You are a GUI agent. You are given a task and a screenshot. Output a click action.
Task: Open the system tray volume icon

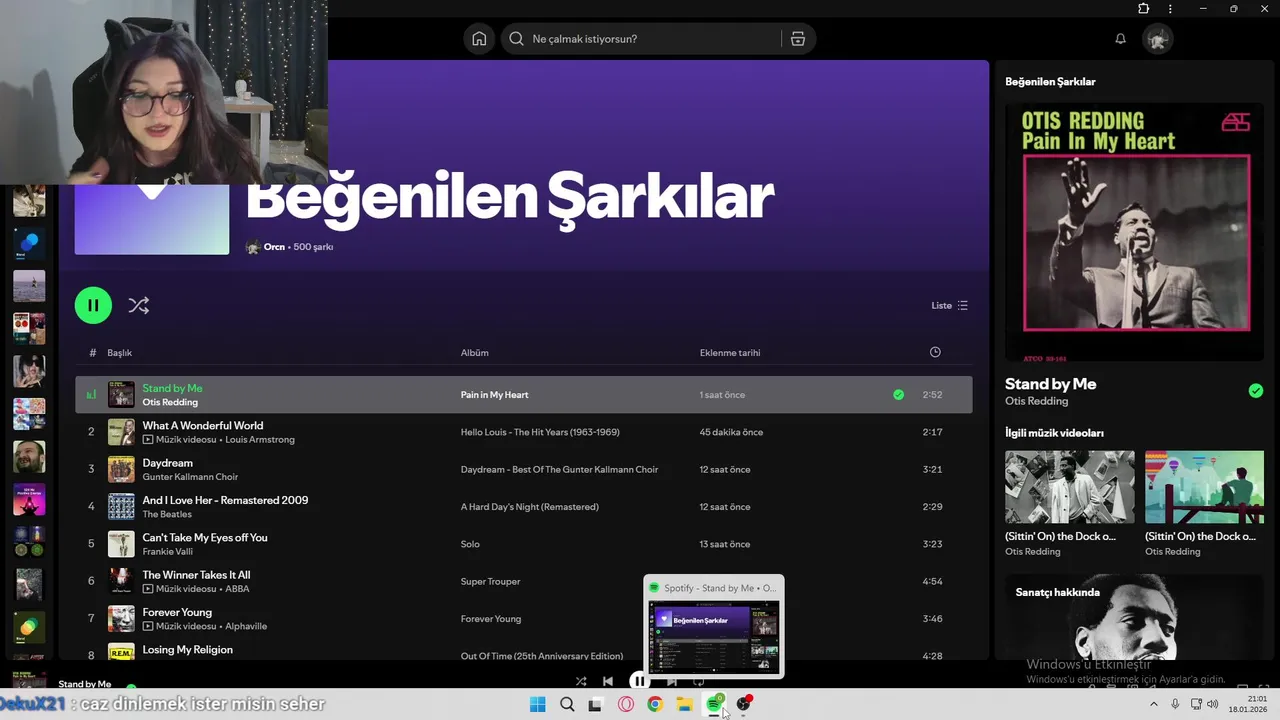[x=1212, y=704]
